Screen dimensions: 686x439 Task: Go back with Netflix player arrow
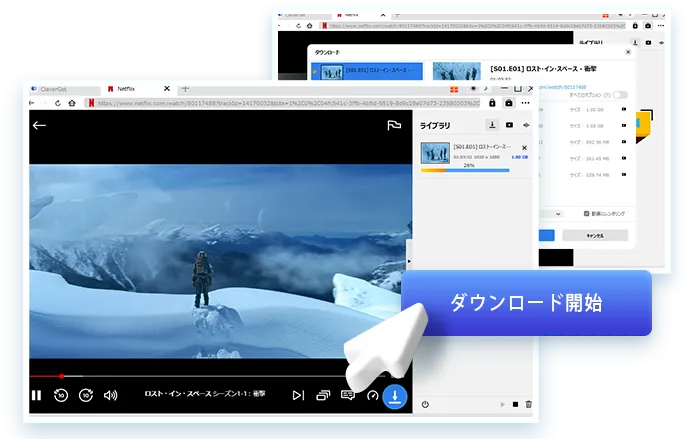pos(39,126)
